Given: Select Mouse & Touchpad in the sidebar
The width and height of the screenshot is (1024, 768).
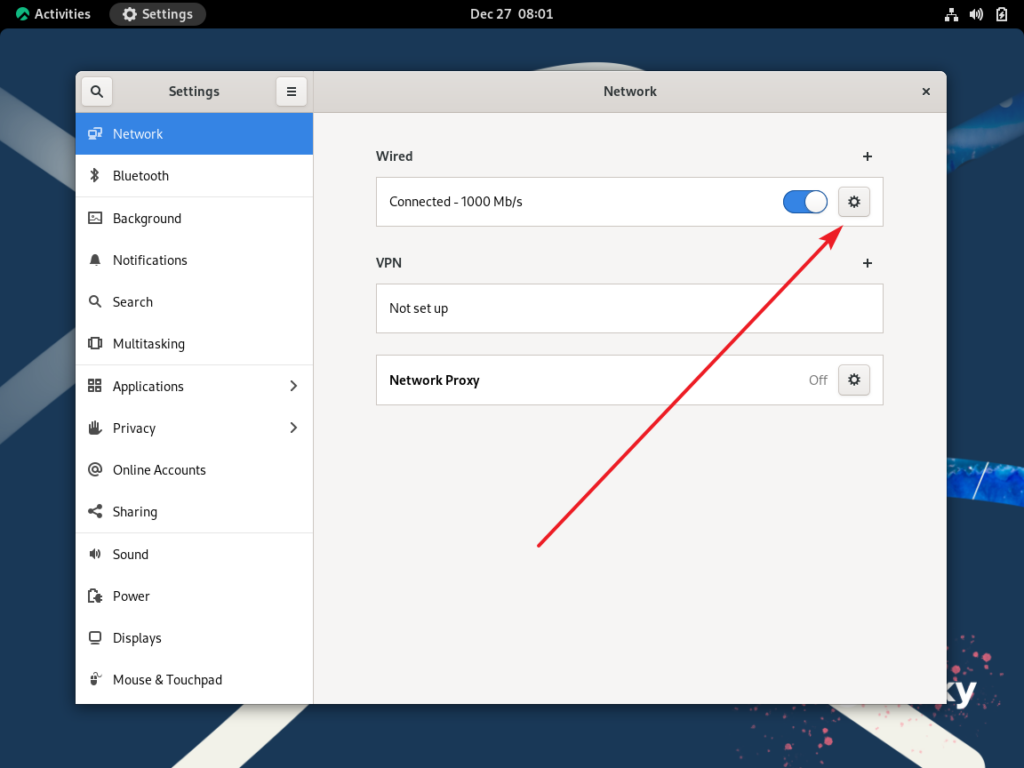Looking at the screenshot, I should click(94, 679).
